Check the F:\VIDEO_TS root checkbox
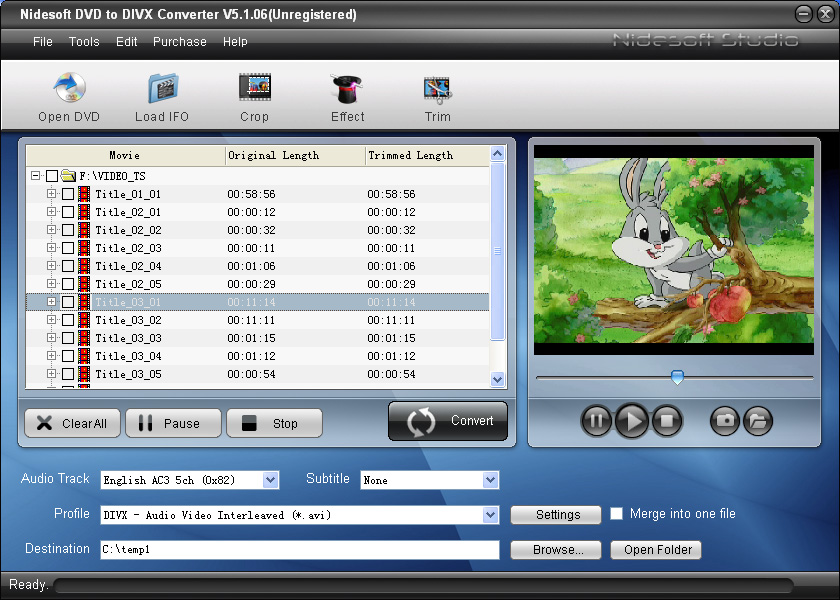The height and width of the screenshot is (600, 840). pyautogui.click(x=52, y=176)
